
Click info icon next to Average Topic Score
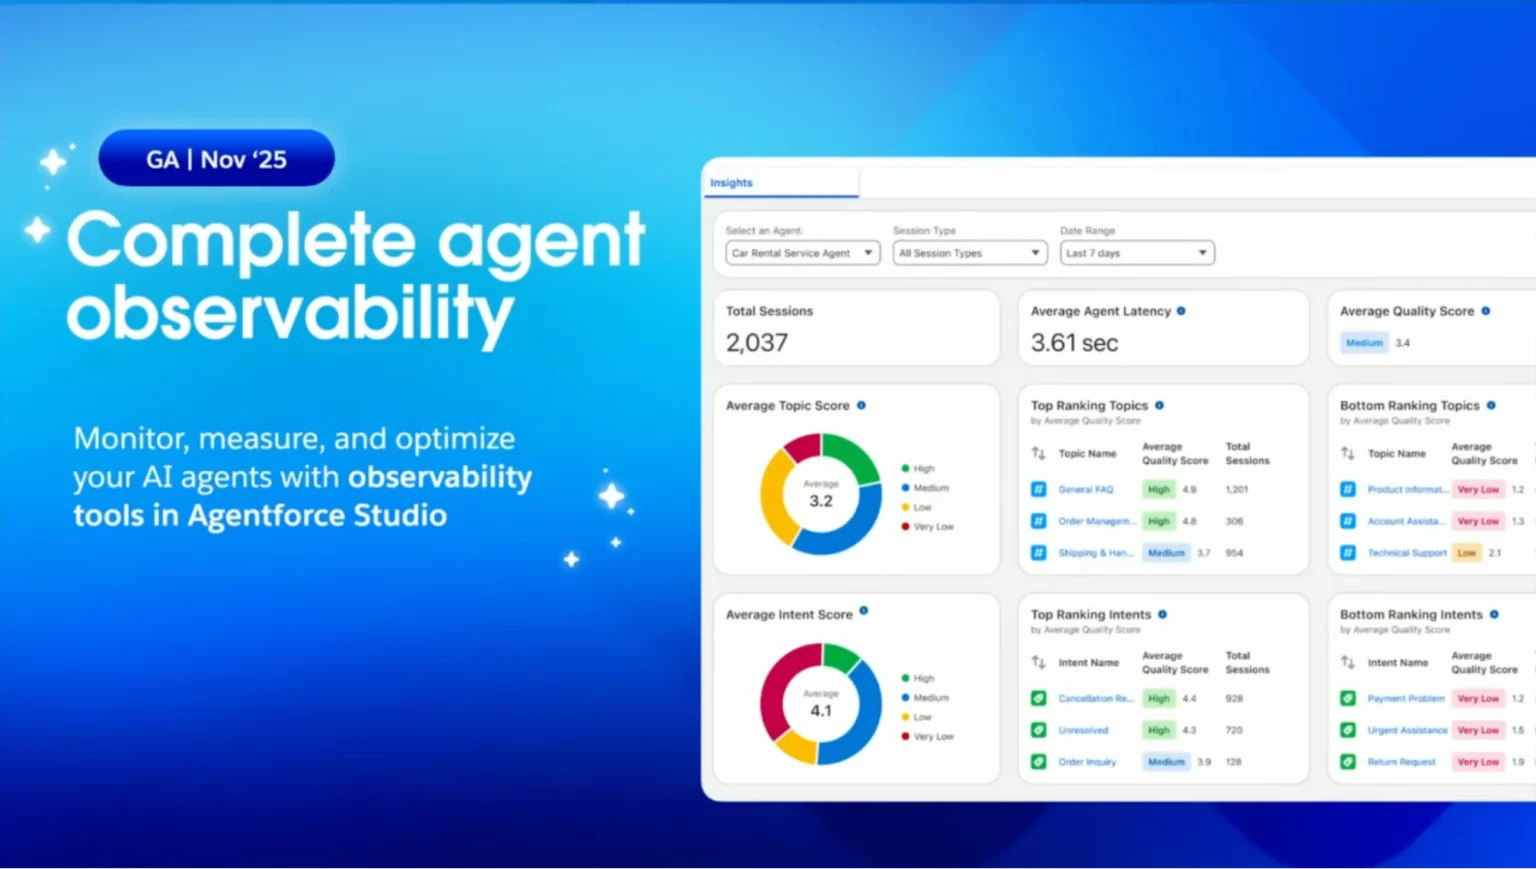[861, 405]
